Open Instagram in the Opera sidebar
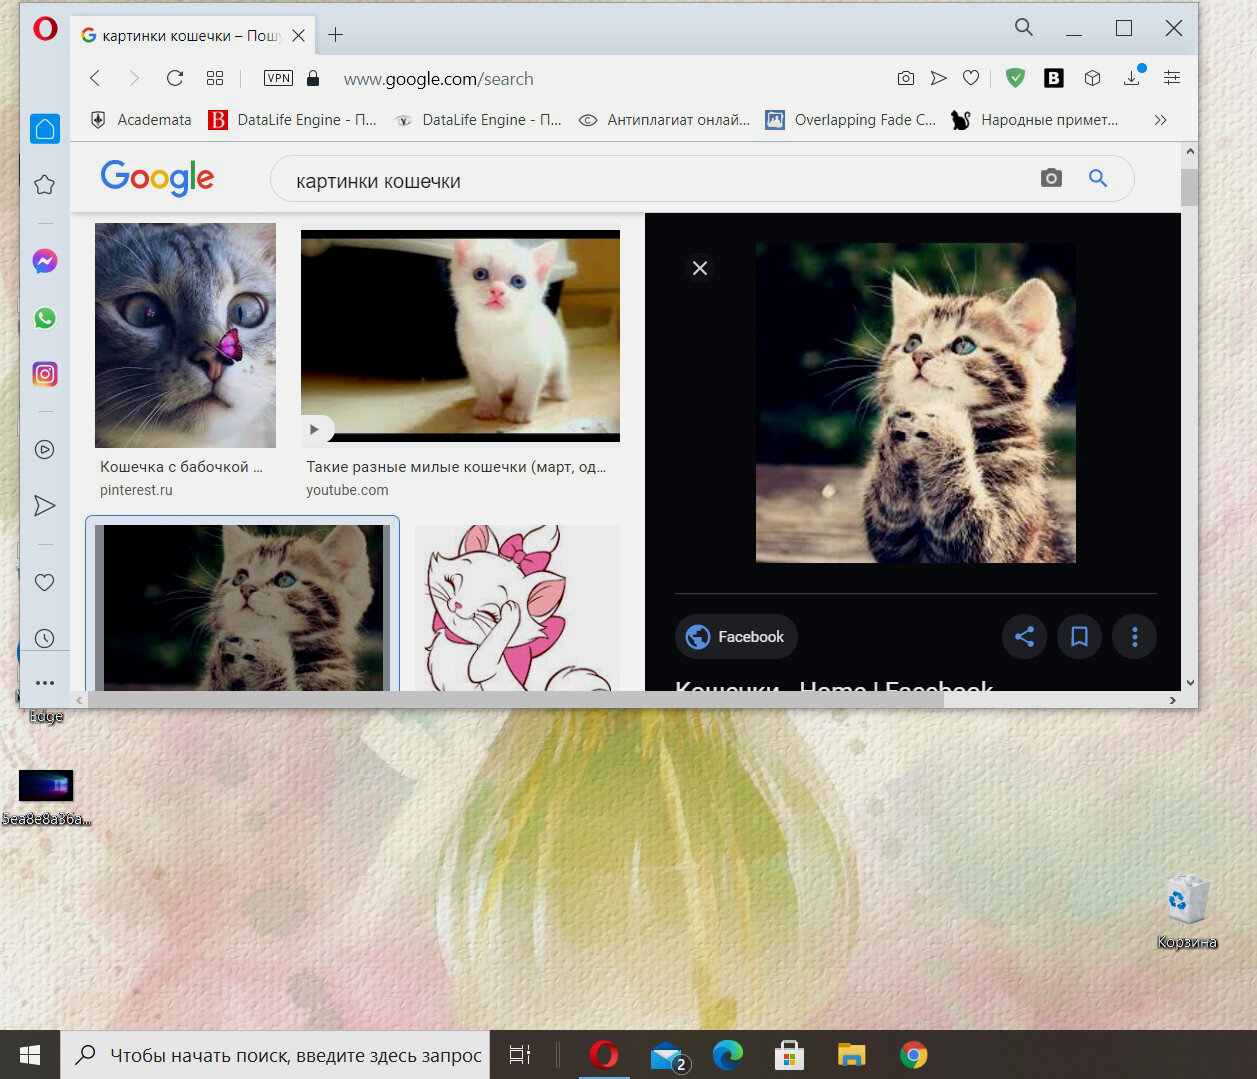 click(x=45, y=374)
